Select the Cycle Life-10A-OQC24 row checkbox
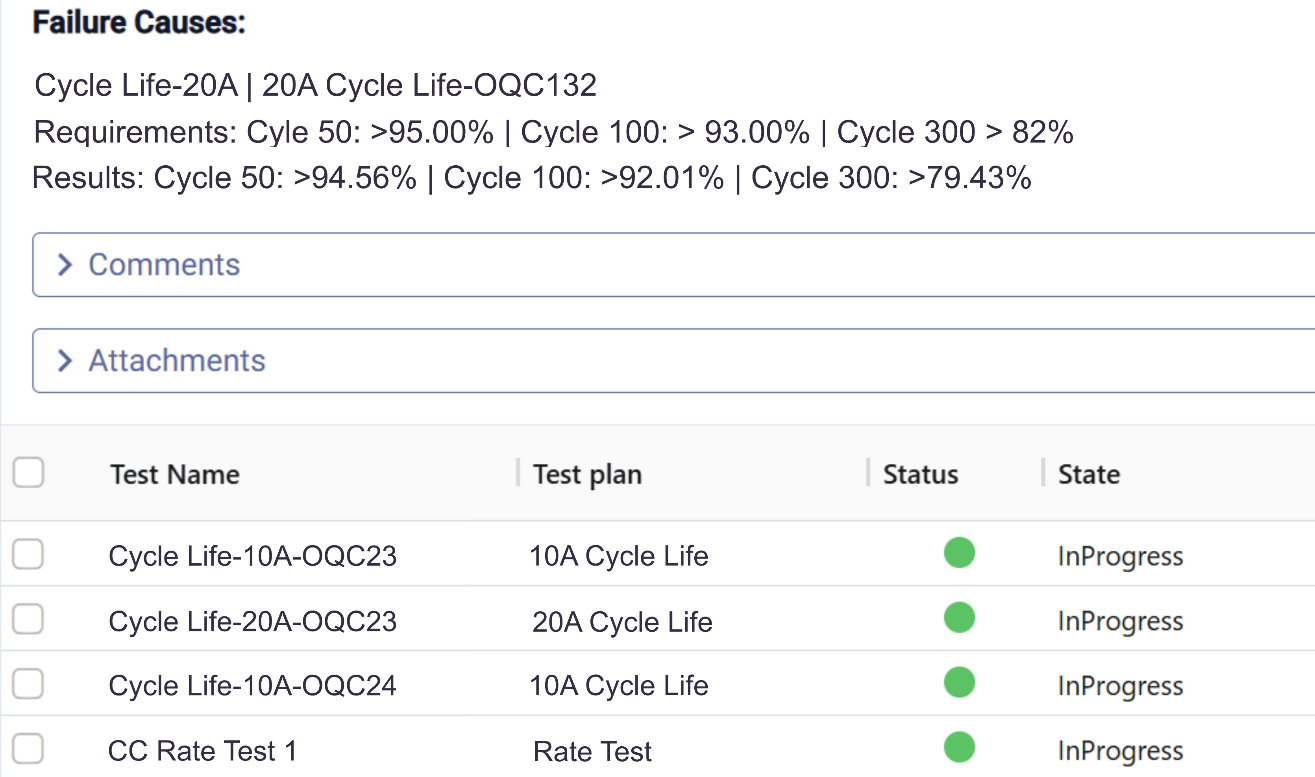1315x777 pixels. coord(28,685)
